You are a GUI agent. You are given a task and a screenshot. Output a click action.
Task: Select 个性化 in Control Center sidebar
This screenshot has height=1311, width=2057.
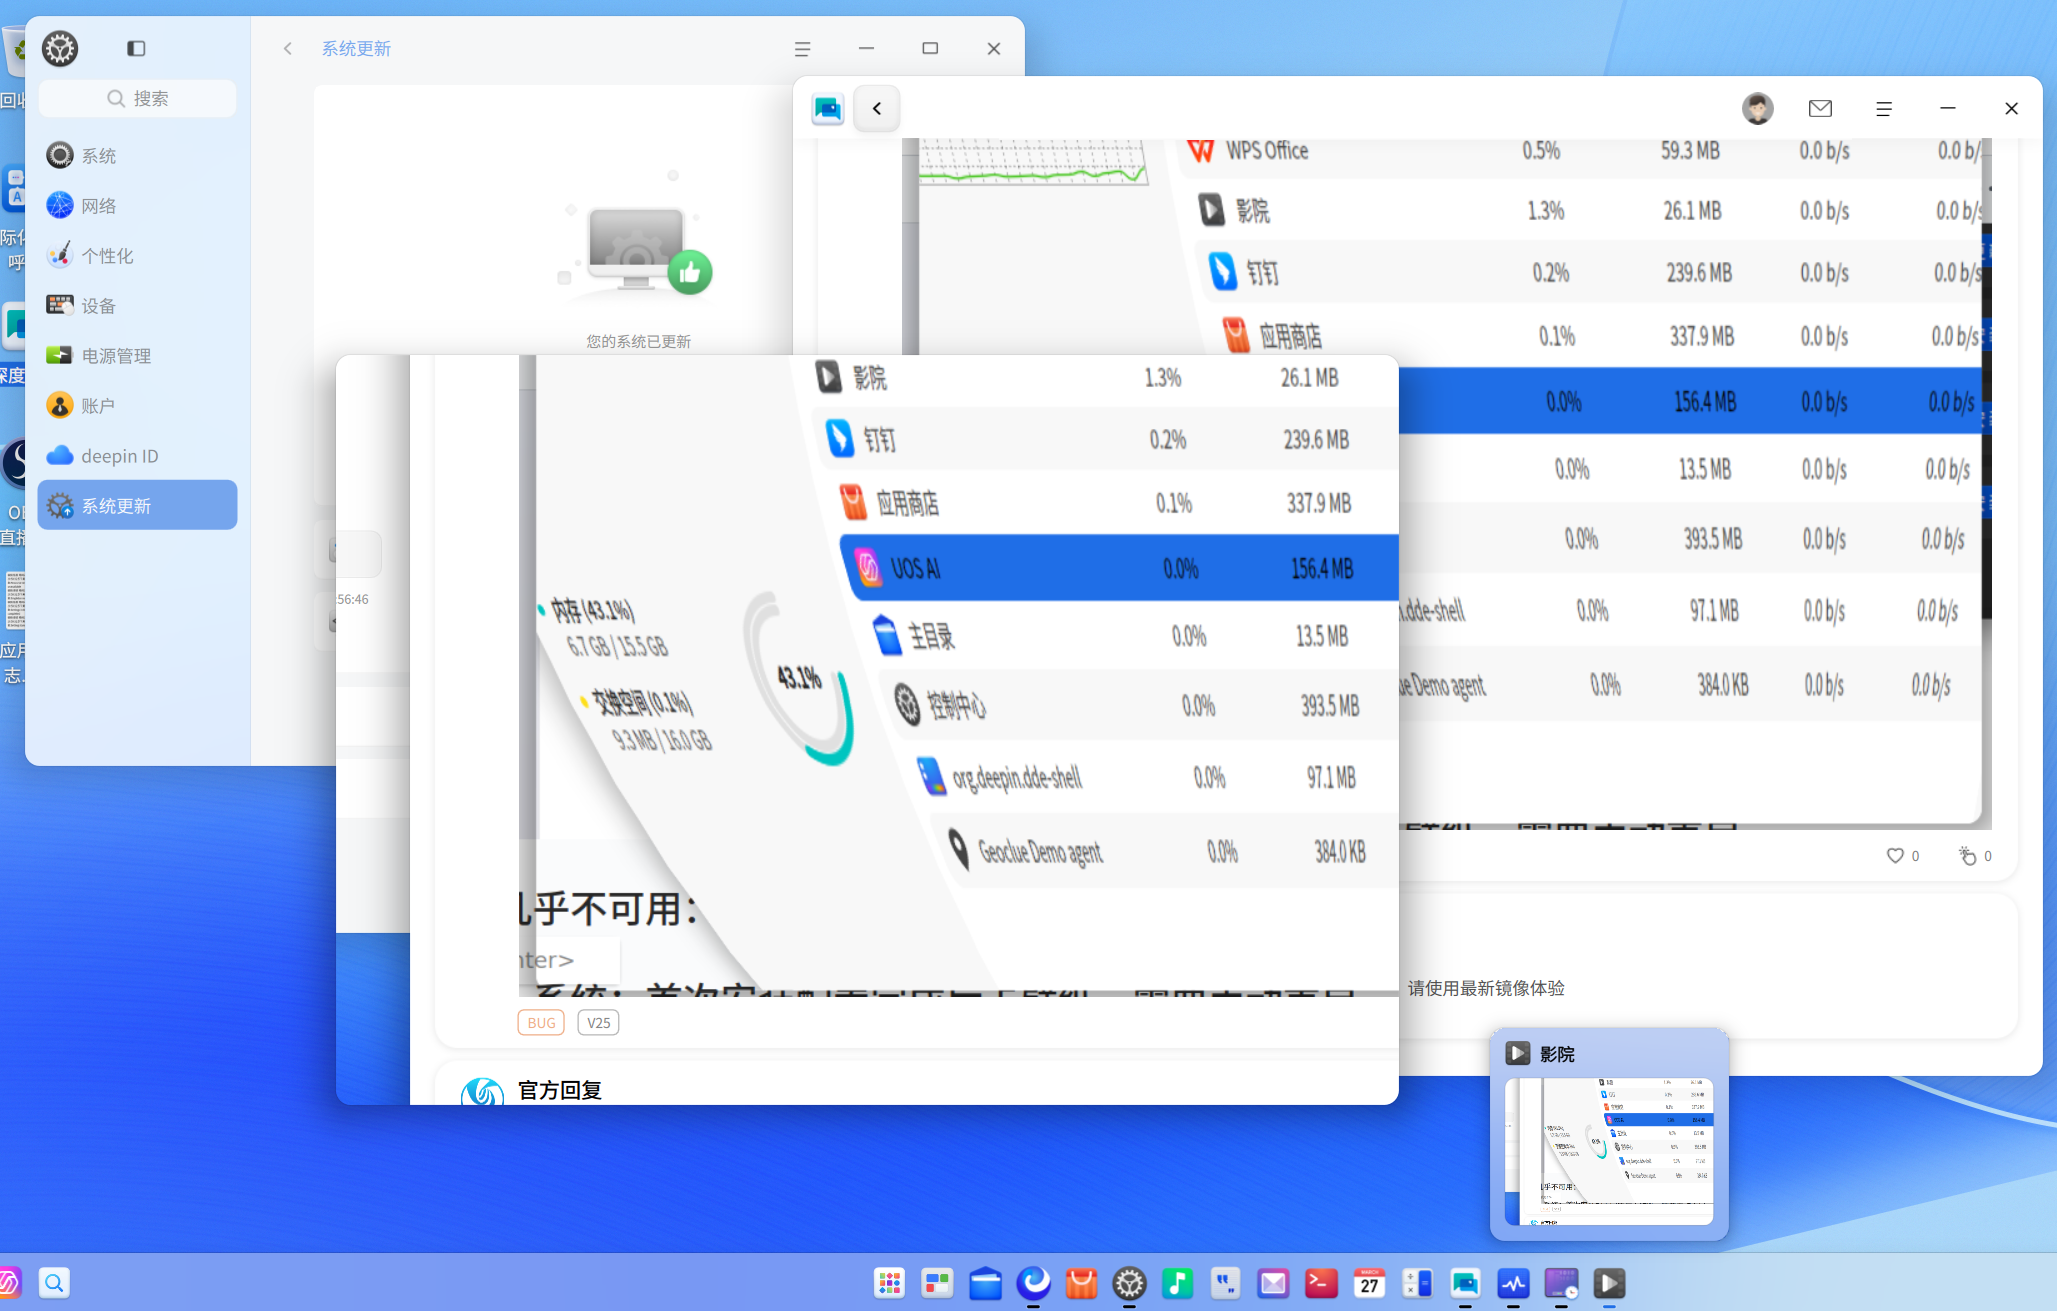(x=138, y=255)
